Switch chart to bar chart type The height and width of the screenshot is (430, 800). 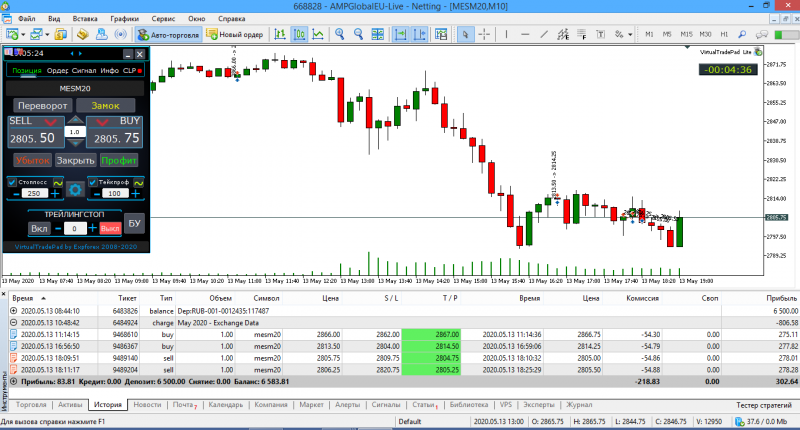[280, 34]
